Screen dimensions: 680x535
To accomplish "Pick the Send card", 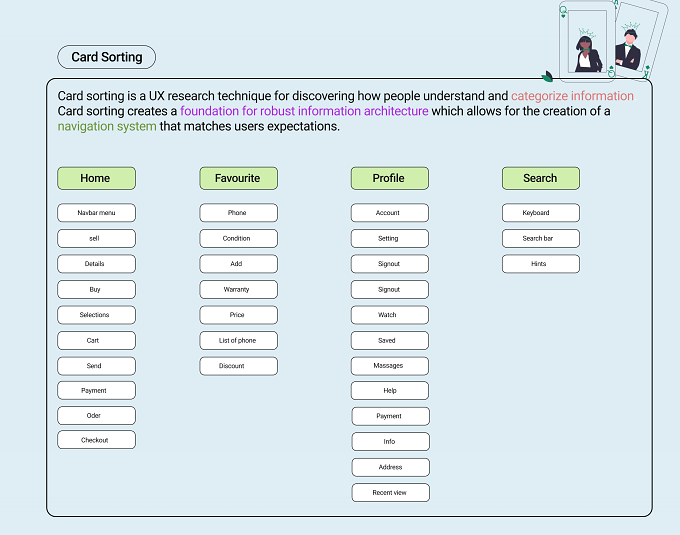I will click(96, 366).
